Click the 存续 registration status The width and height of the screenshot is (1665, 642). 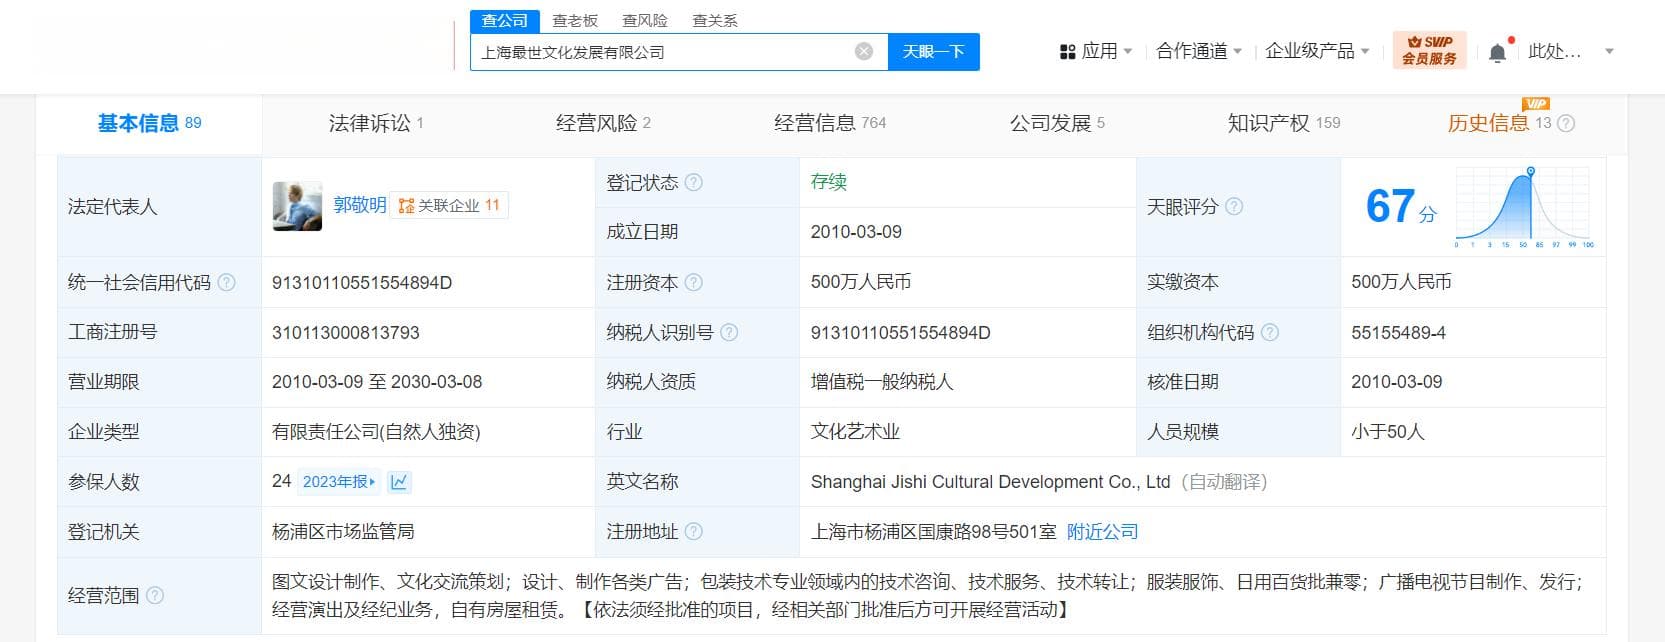tap(829, 181)
